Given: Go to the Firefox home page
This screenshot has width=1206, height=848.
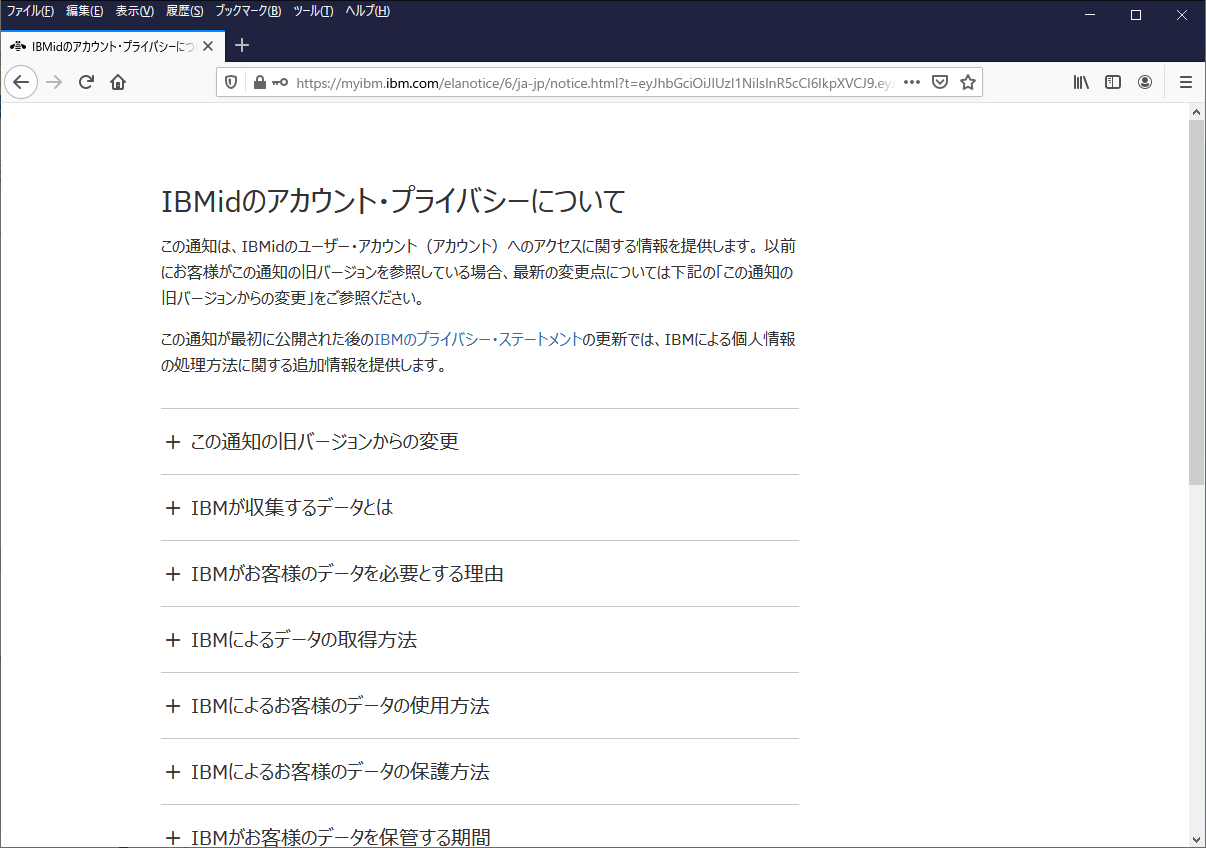Looking at the screenshot, I should 118,82.
